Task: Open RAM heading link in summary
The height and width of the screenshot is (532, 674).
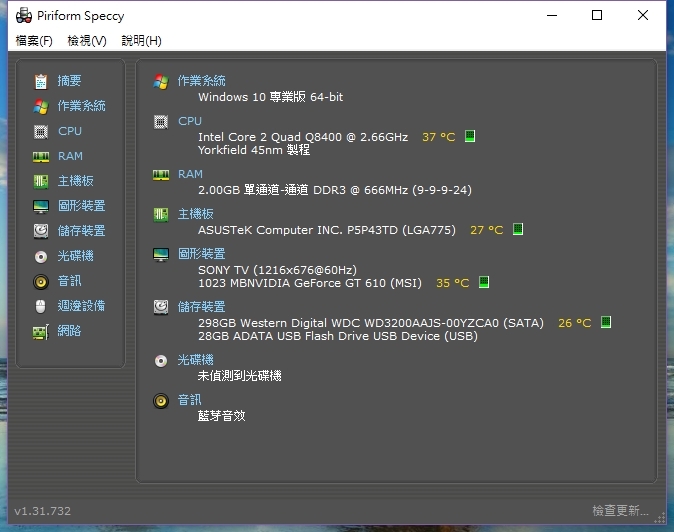Action: pos(190,174)
